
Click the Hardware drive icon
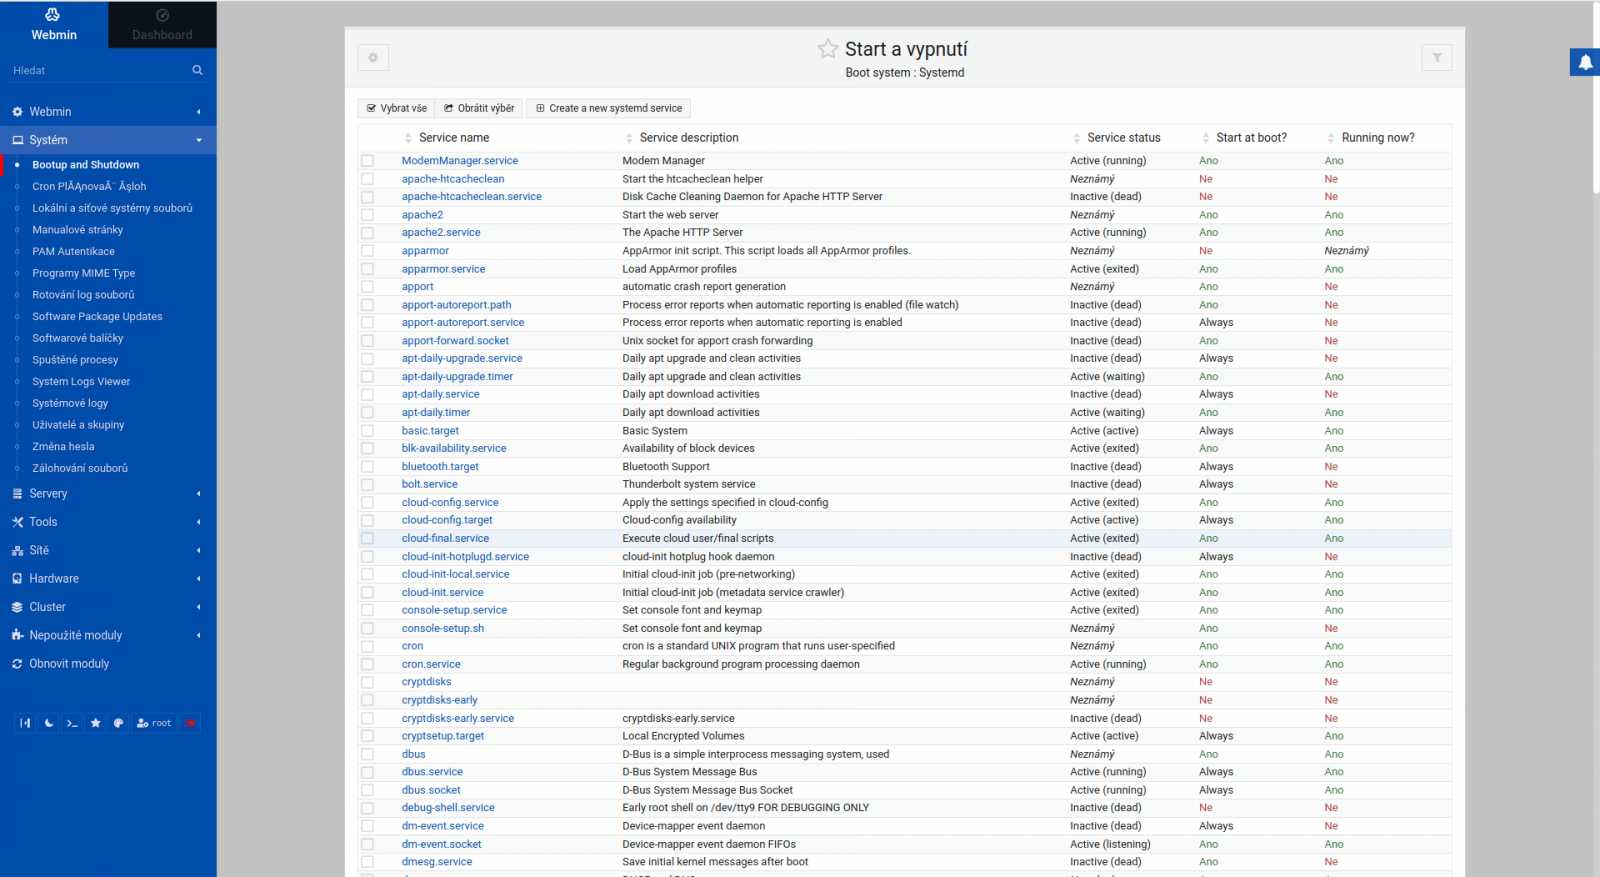pyautogui.click(x=17, y=579)
